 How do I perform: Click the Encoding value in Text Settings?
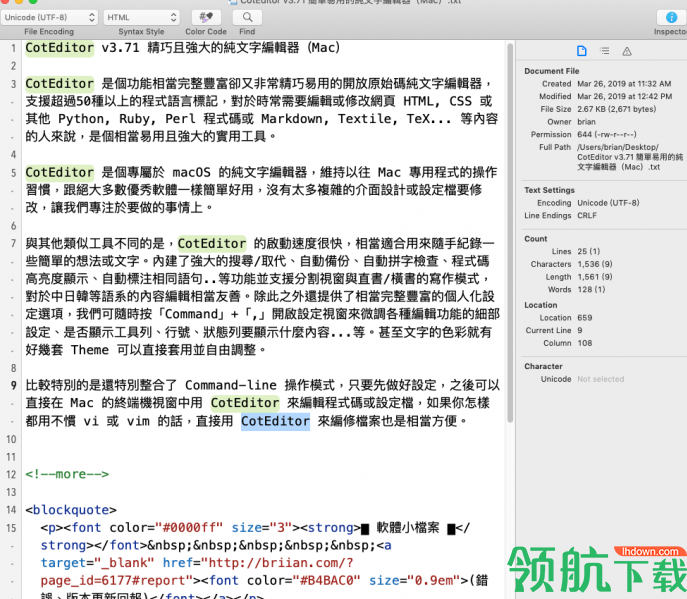pos(608,203)
